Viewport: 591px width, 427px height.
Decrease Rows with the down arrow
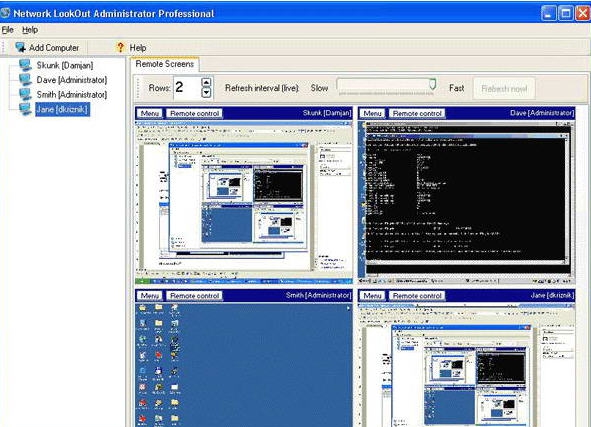pyautogui.click(x=206, y=92)
